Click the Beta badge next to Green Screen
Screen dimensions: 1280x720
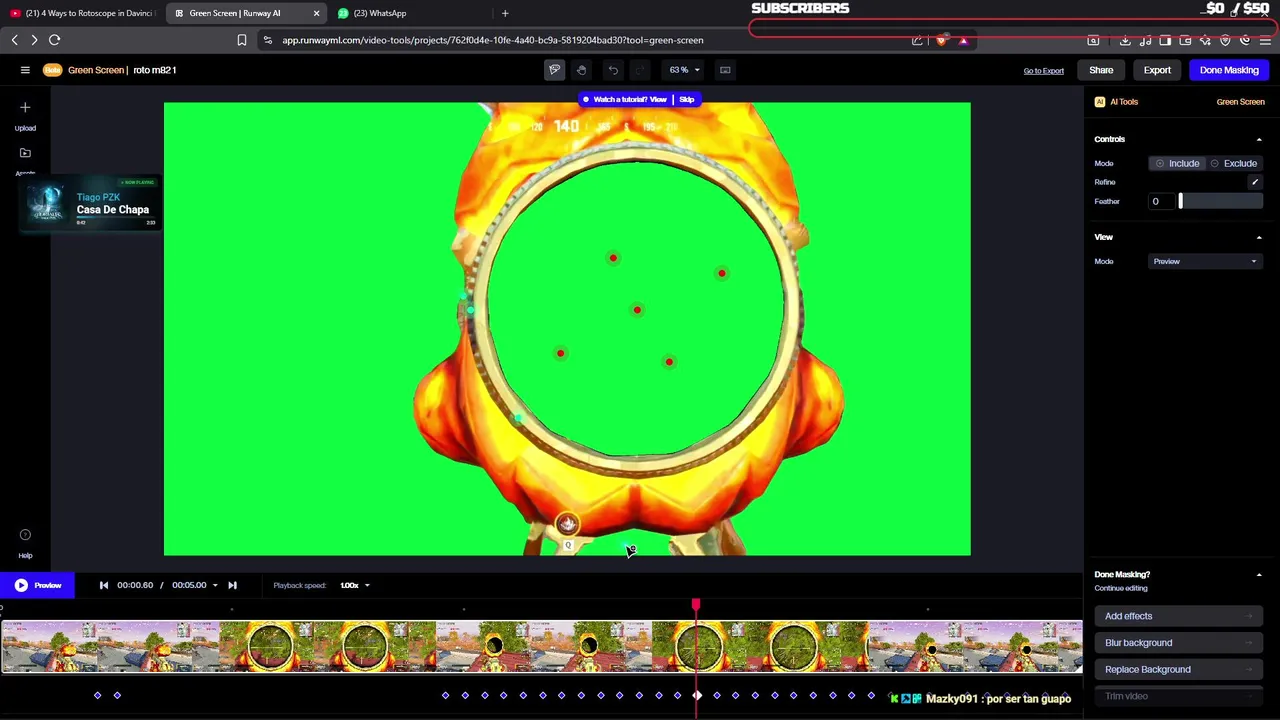[52, 70]
